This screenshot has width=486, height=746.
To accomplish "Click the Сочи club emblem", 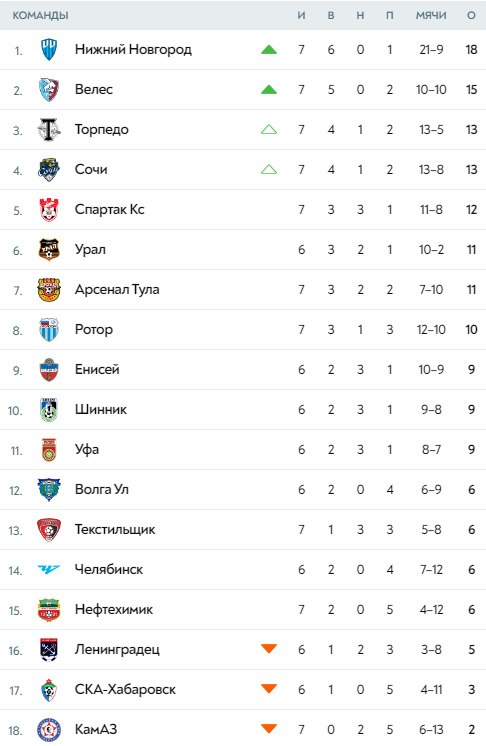I will 49,169.
